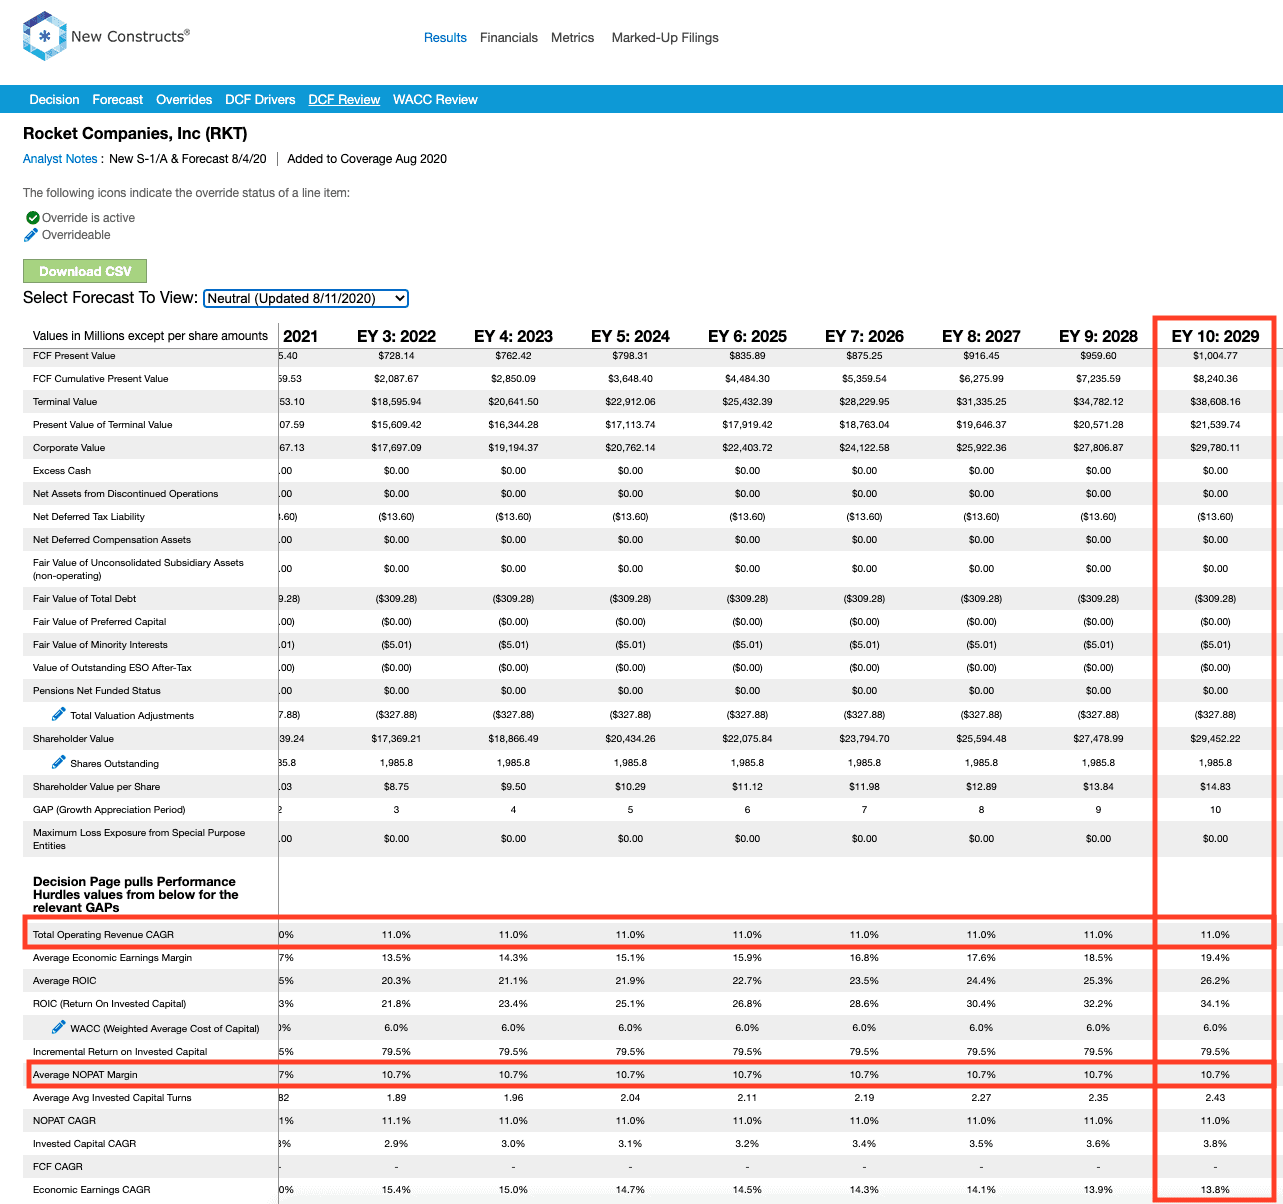
Task: Click the EY 9: 2028 column header
Action: pos(1098,336)
